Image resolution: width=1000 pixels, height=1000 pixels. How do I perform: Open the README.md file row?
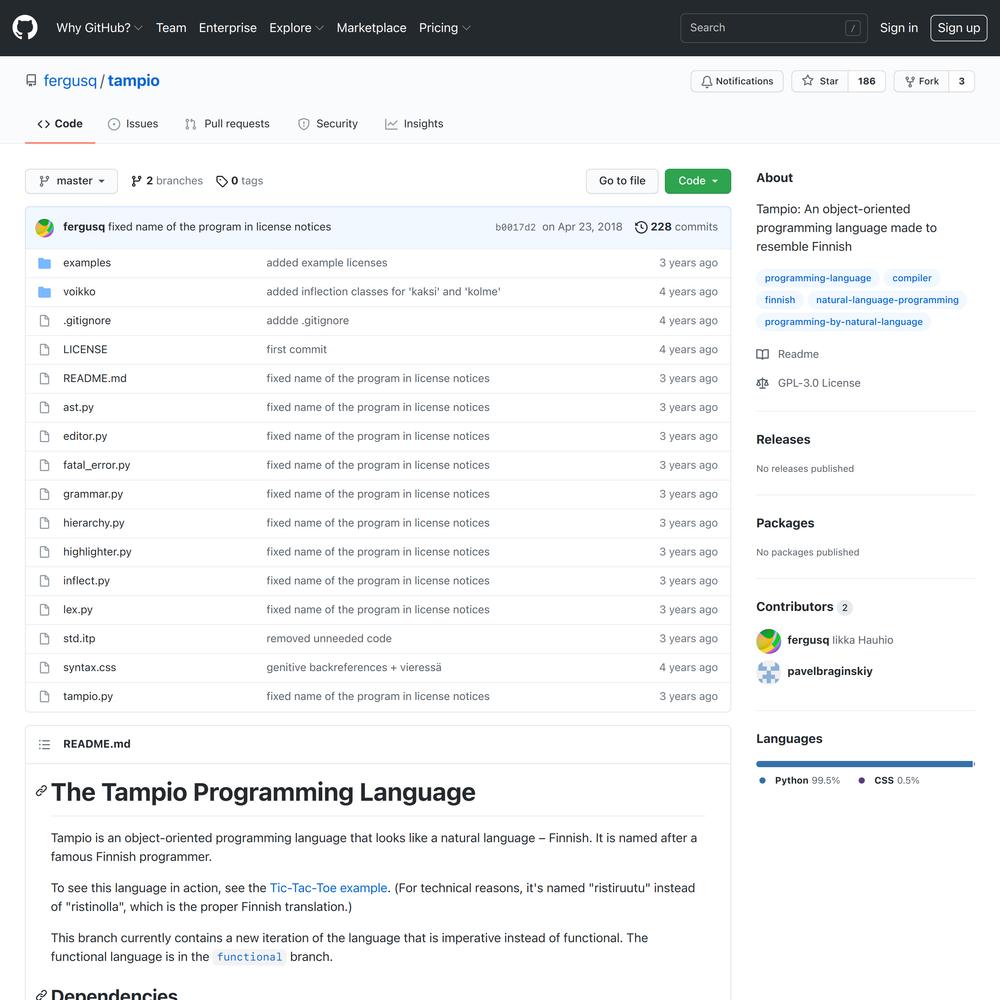pos(378,379)
